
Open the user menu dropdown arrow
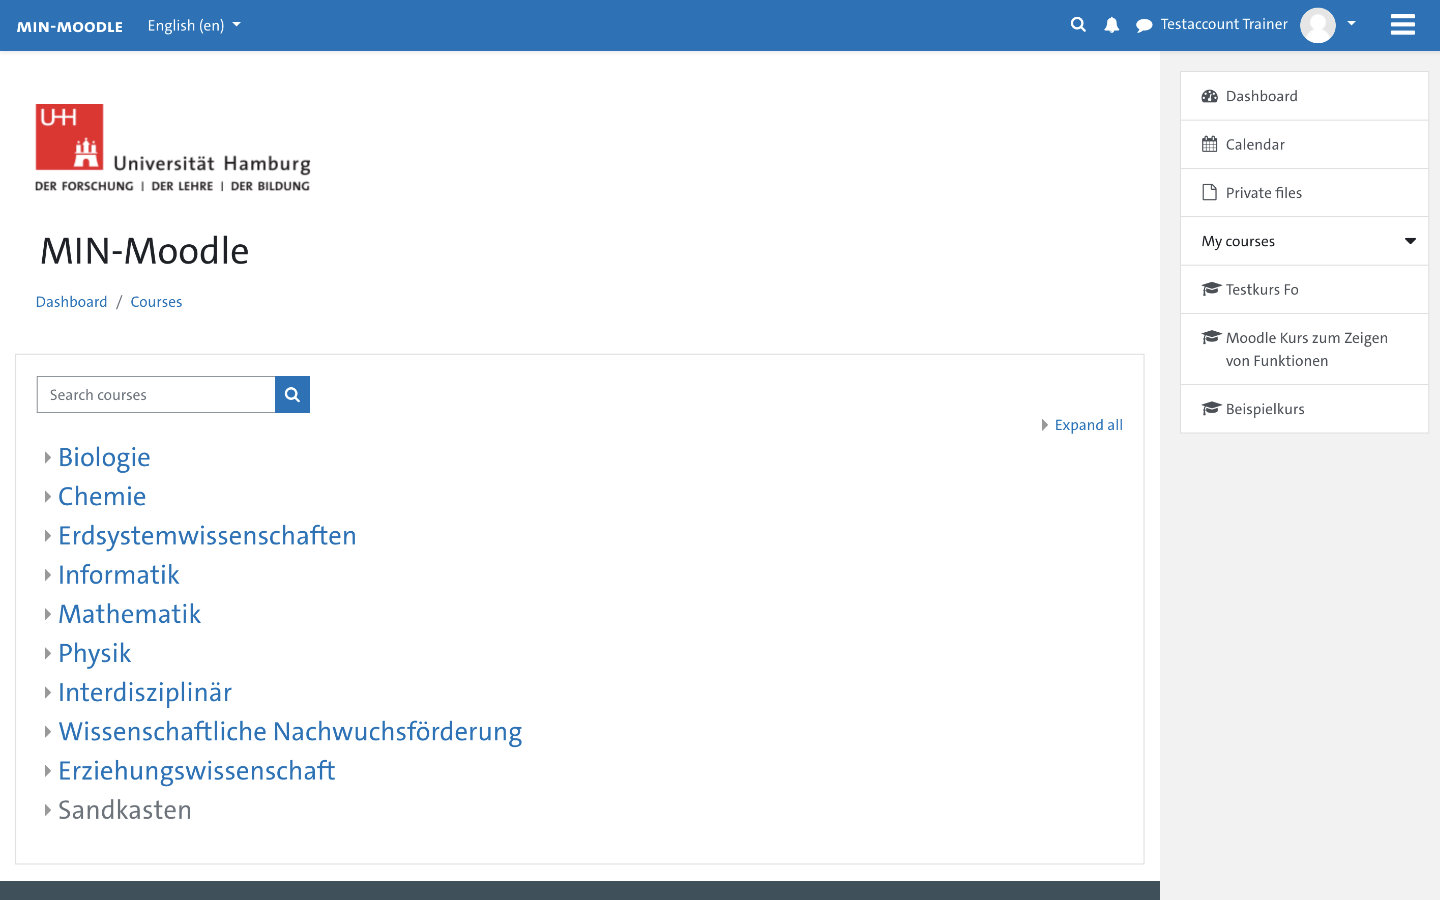(1351, 24)
